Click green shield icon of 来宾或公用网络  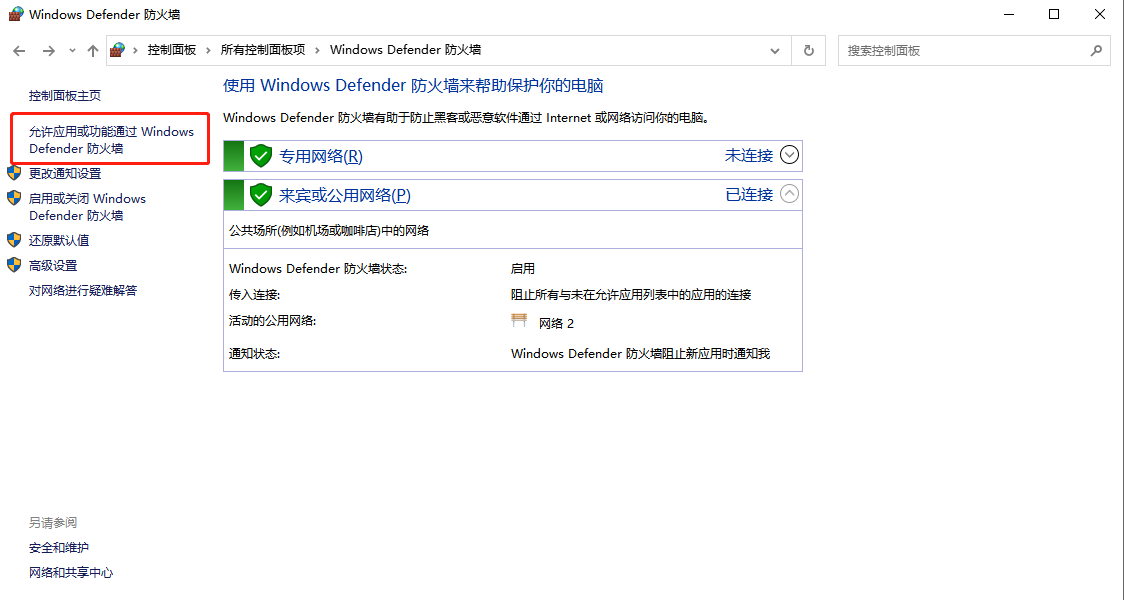(261, 194)
